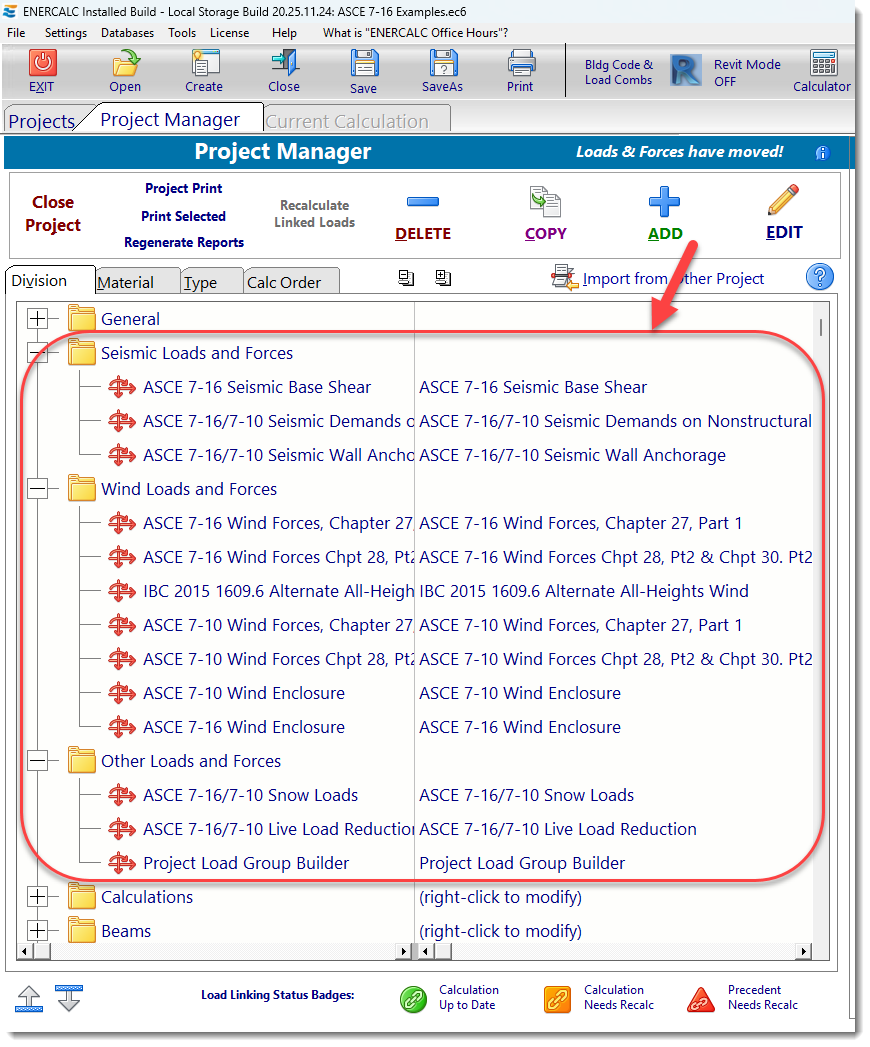The width and height of the screenshot is (870, 1047).
Task: Click Regenerate Reports
Action: [x=184, y=242]
